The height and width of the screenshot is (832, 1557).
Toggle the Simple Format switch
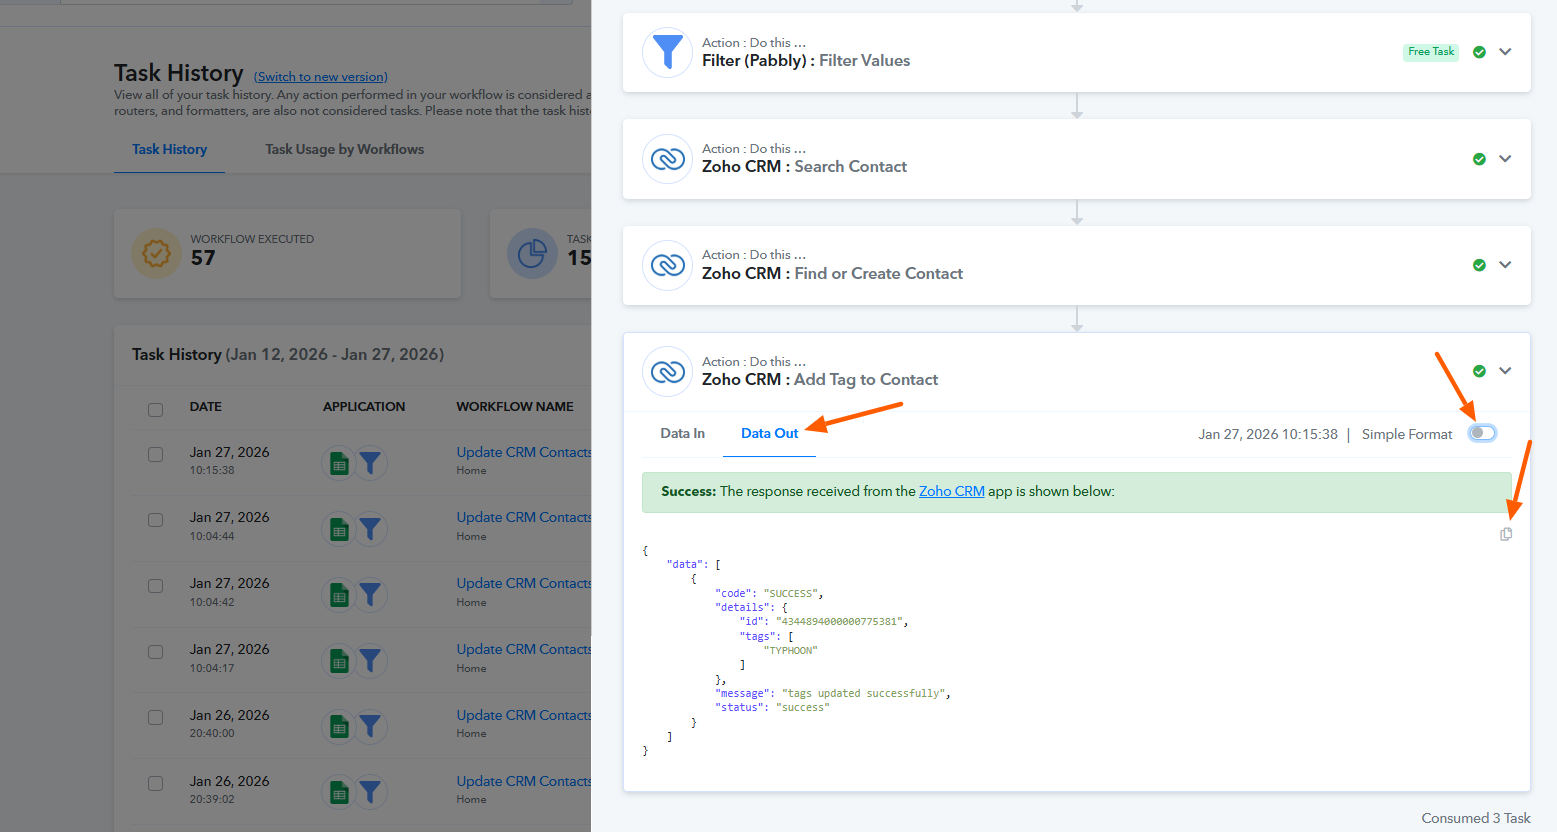pyautogui.click(x=1482, y=433)
